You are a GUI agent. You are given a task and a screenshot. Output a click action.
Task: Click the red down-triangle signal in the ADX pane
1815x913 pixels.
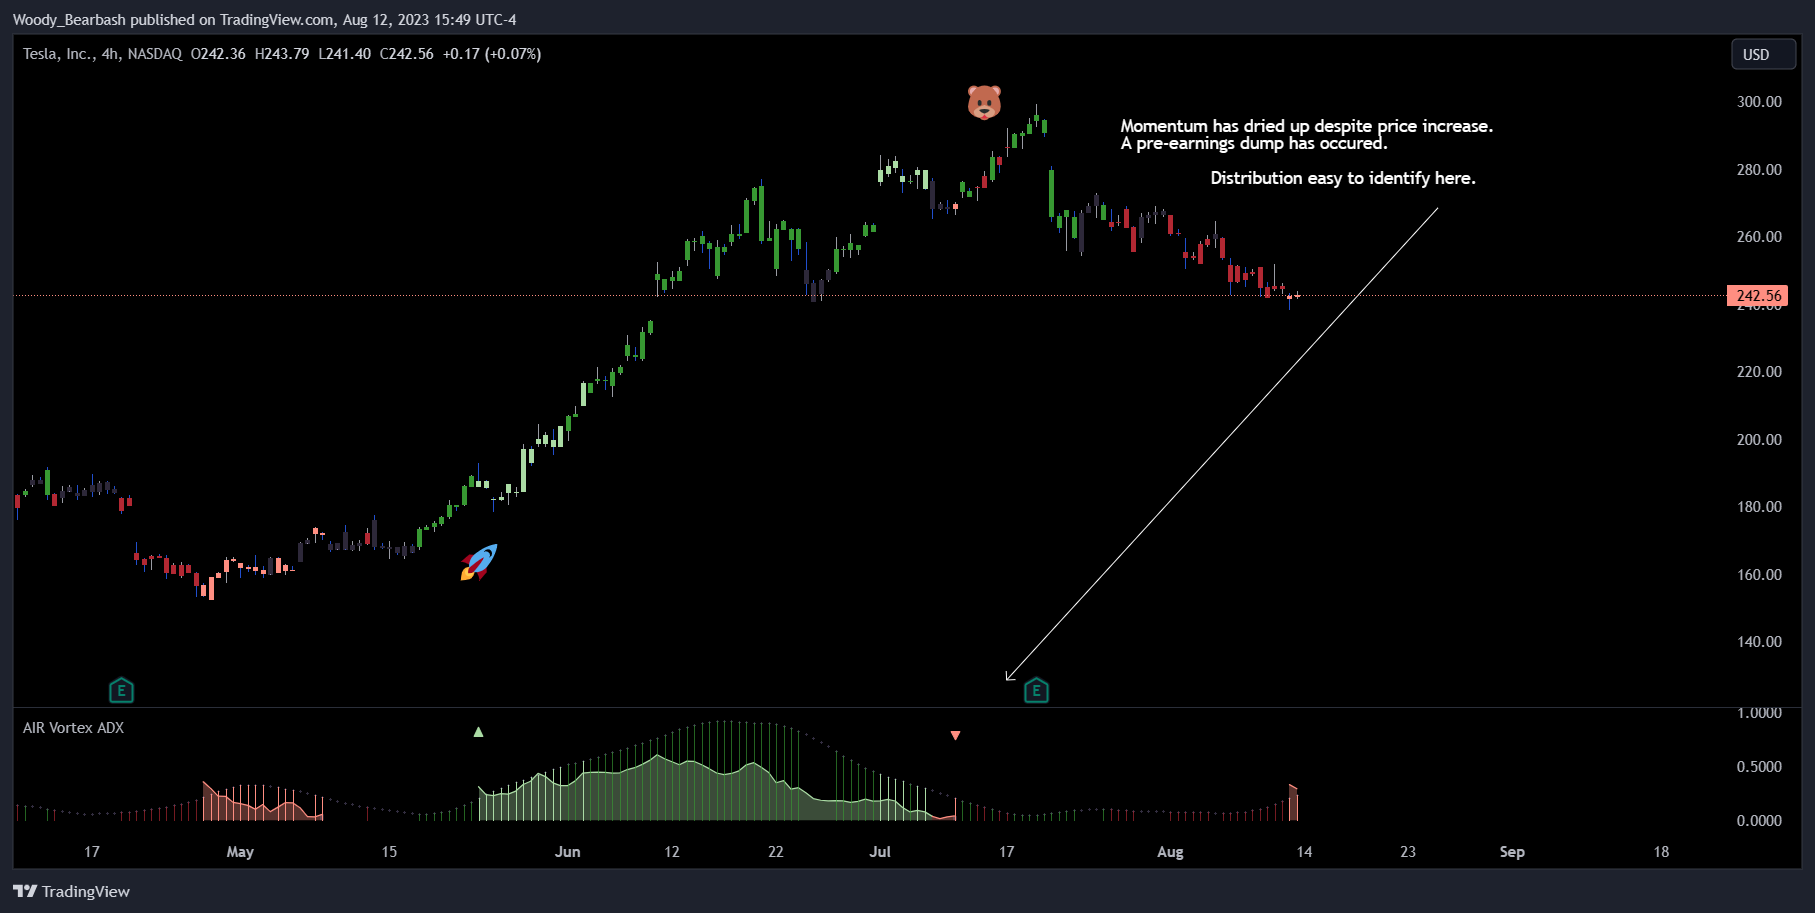click(x=955, y=735)
